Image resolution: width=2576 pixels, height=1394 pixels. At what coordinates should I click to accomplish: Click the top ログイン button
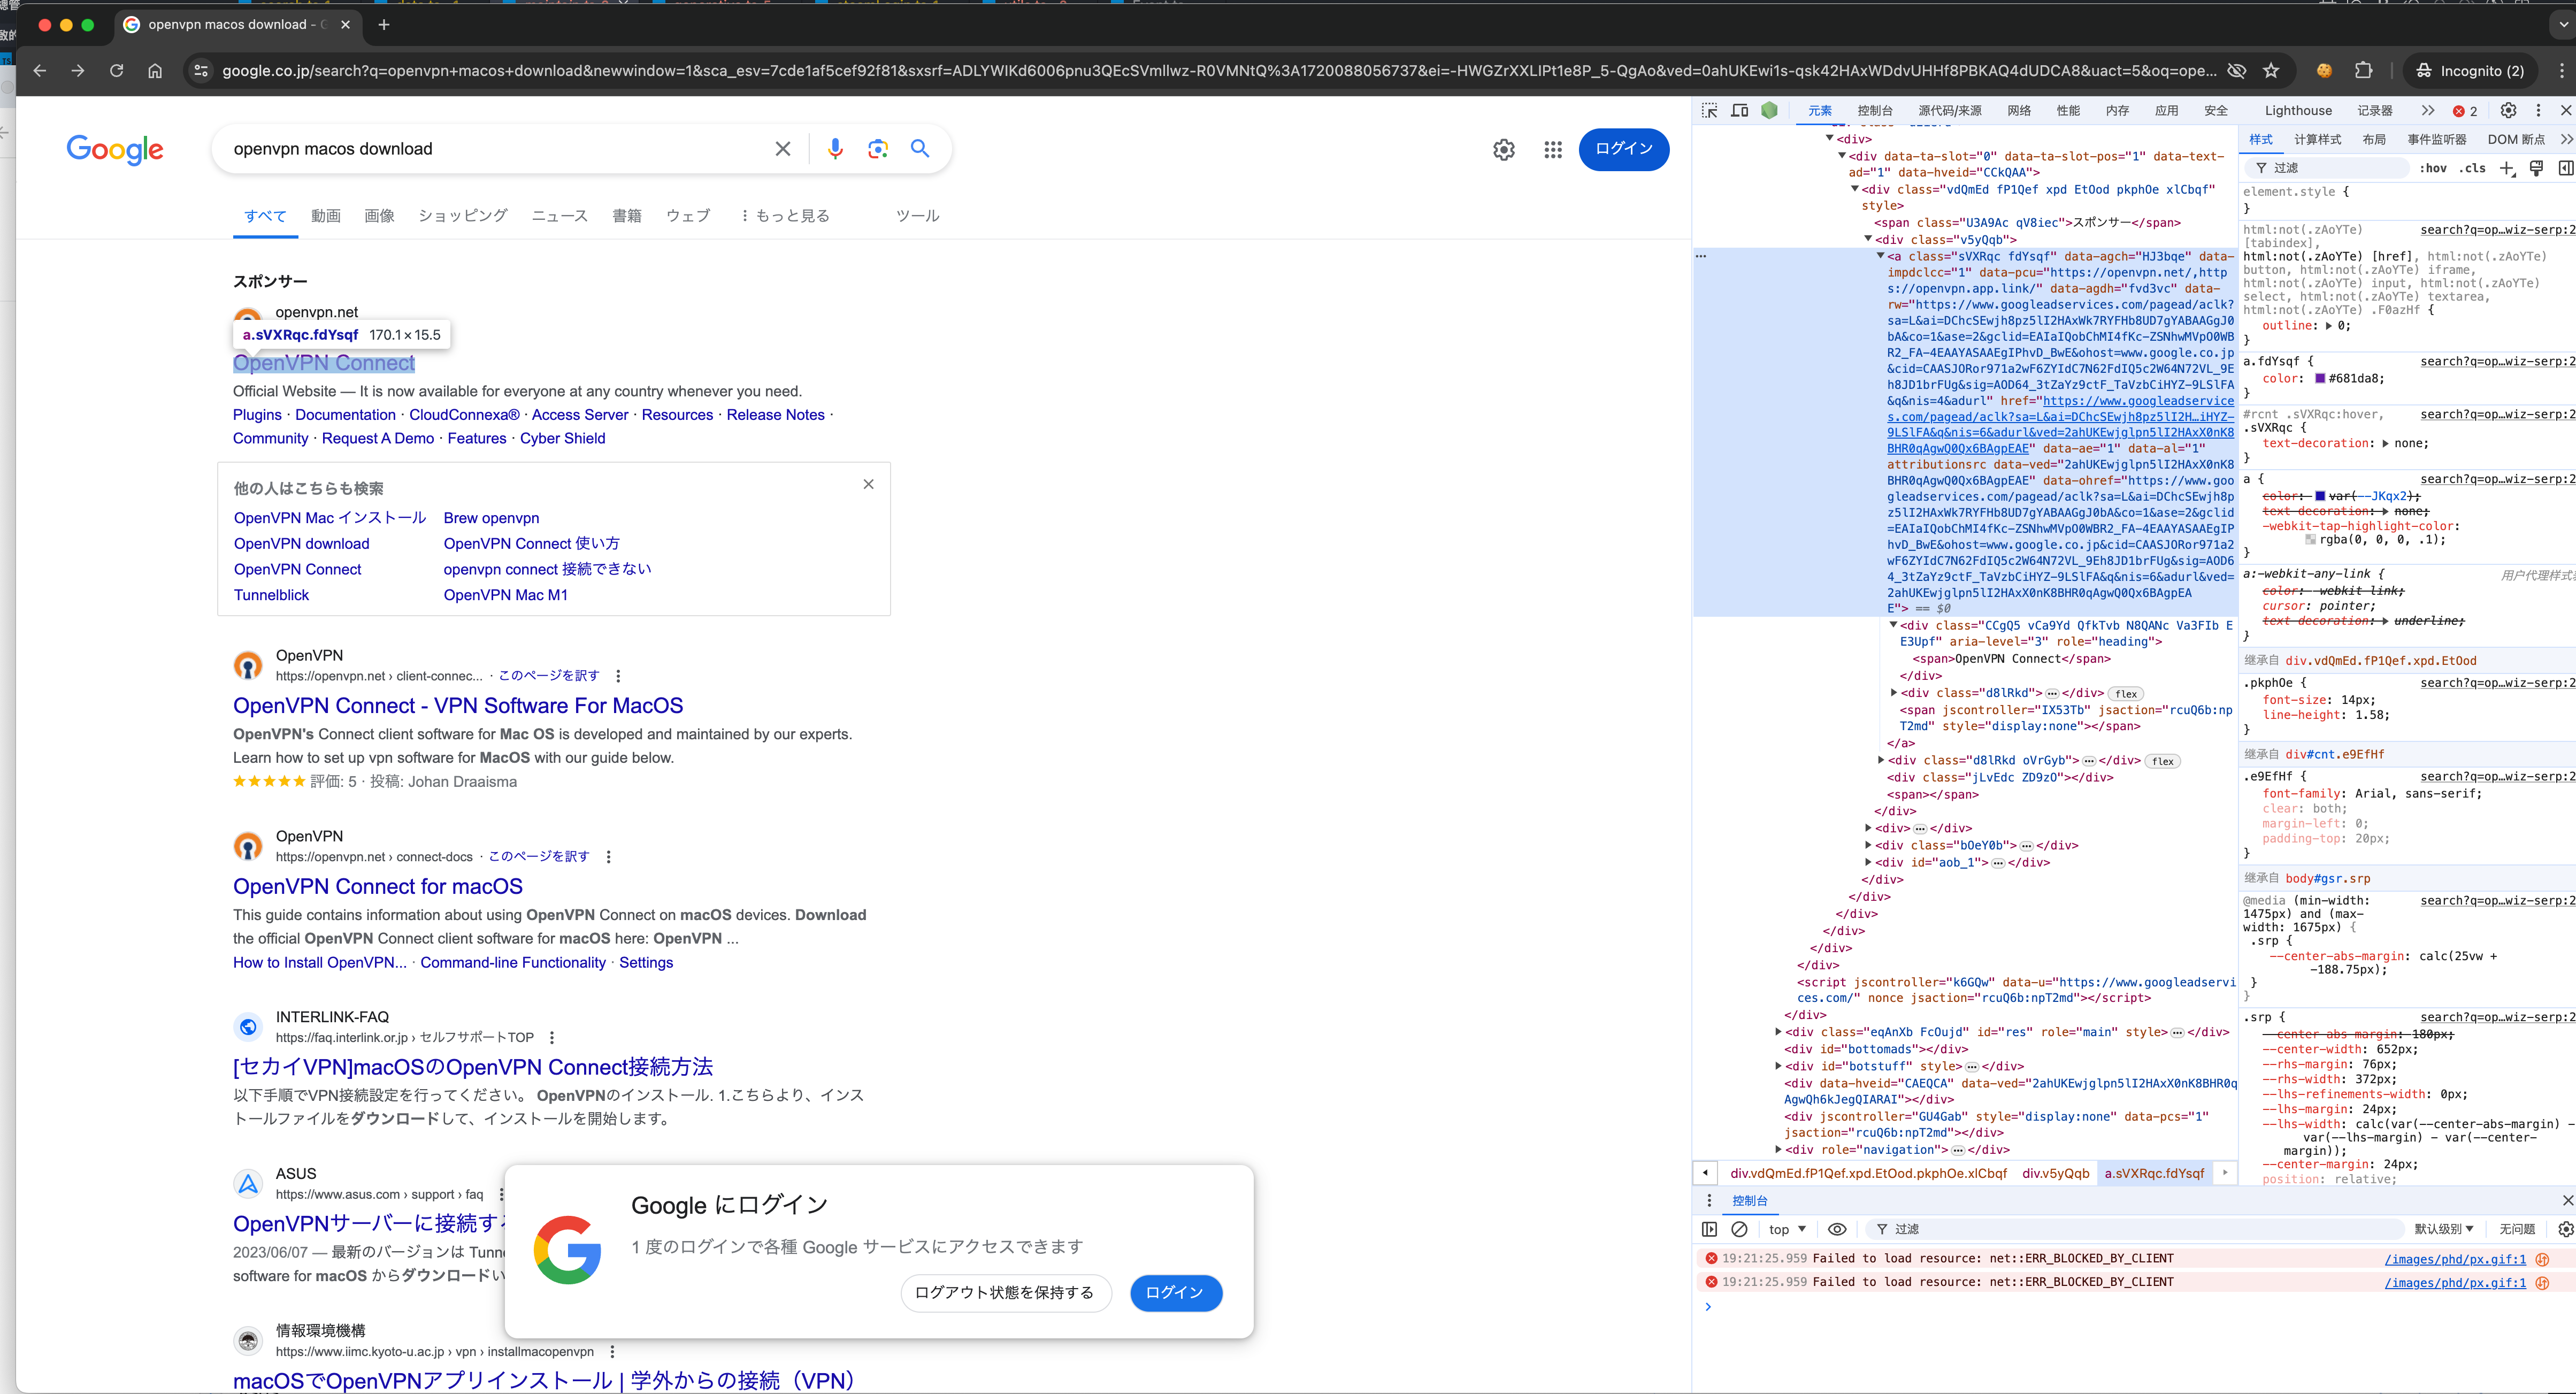pyautogui.click(x=1623, y=149)
